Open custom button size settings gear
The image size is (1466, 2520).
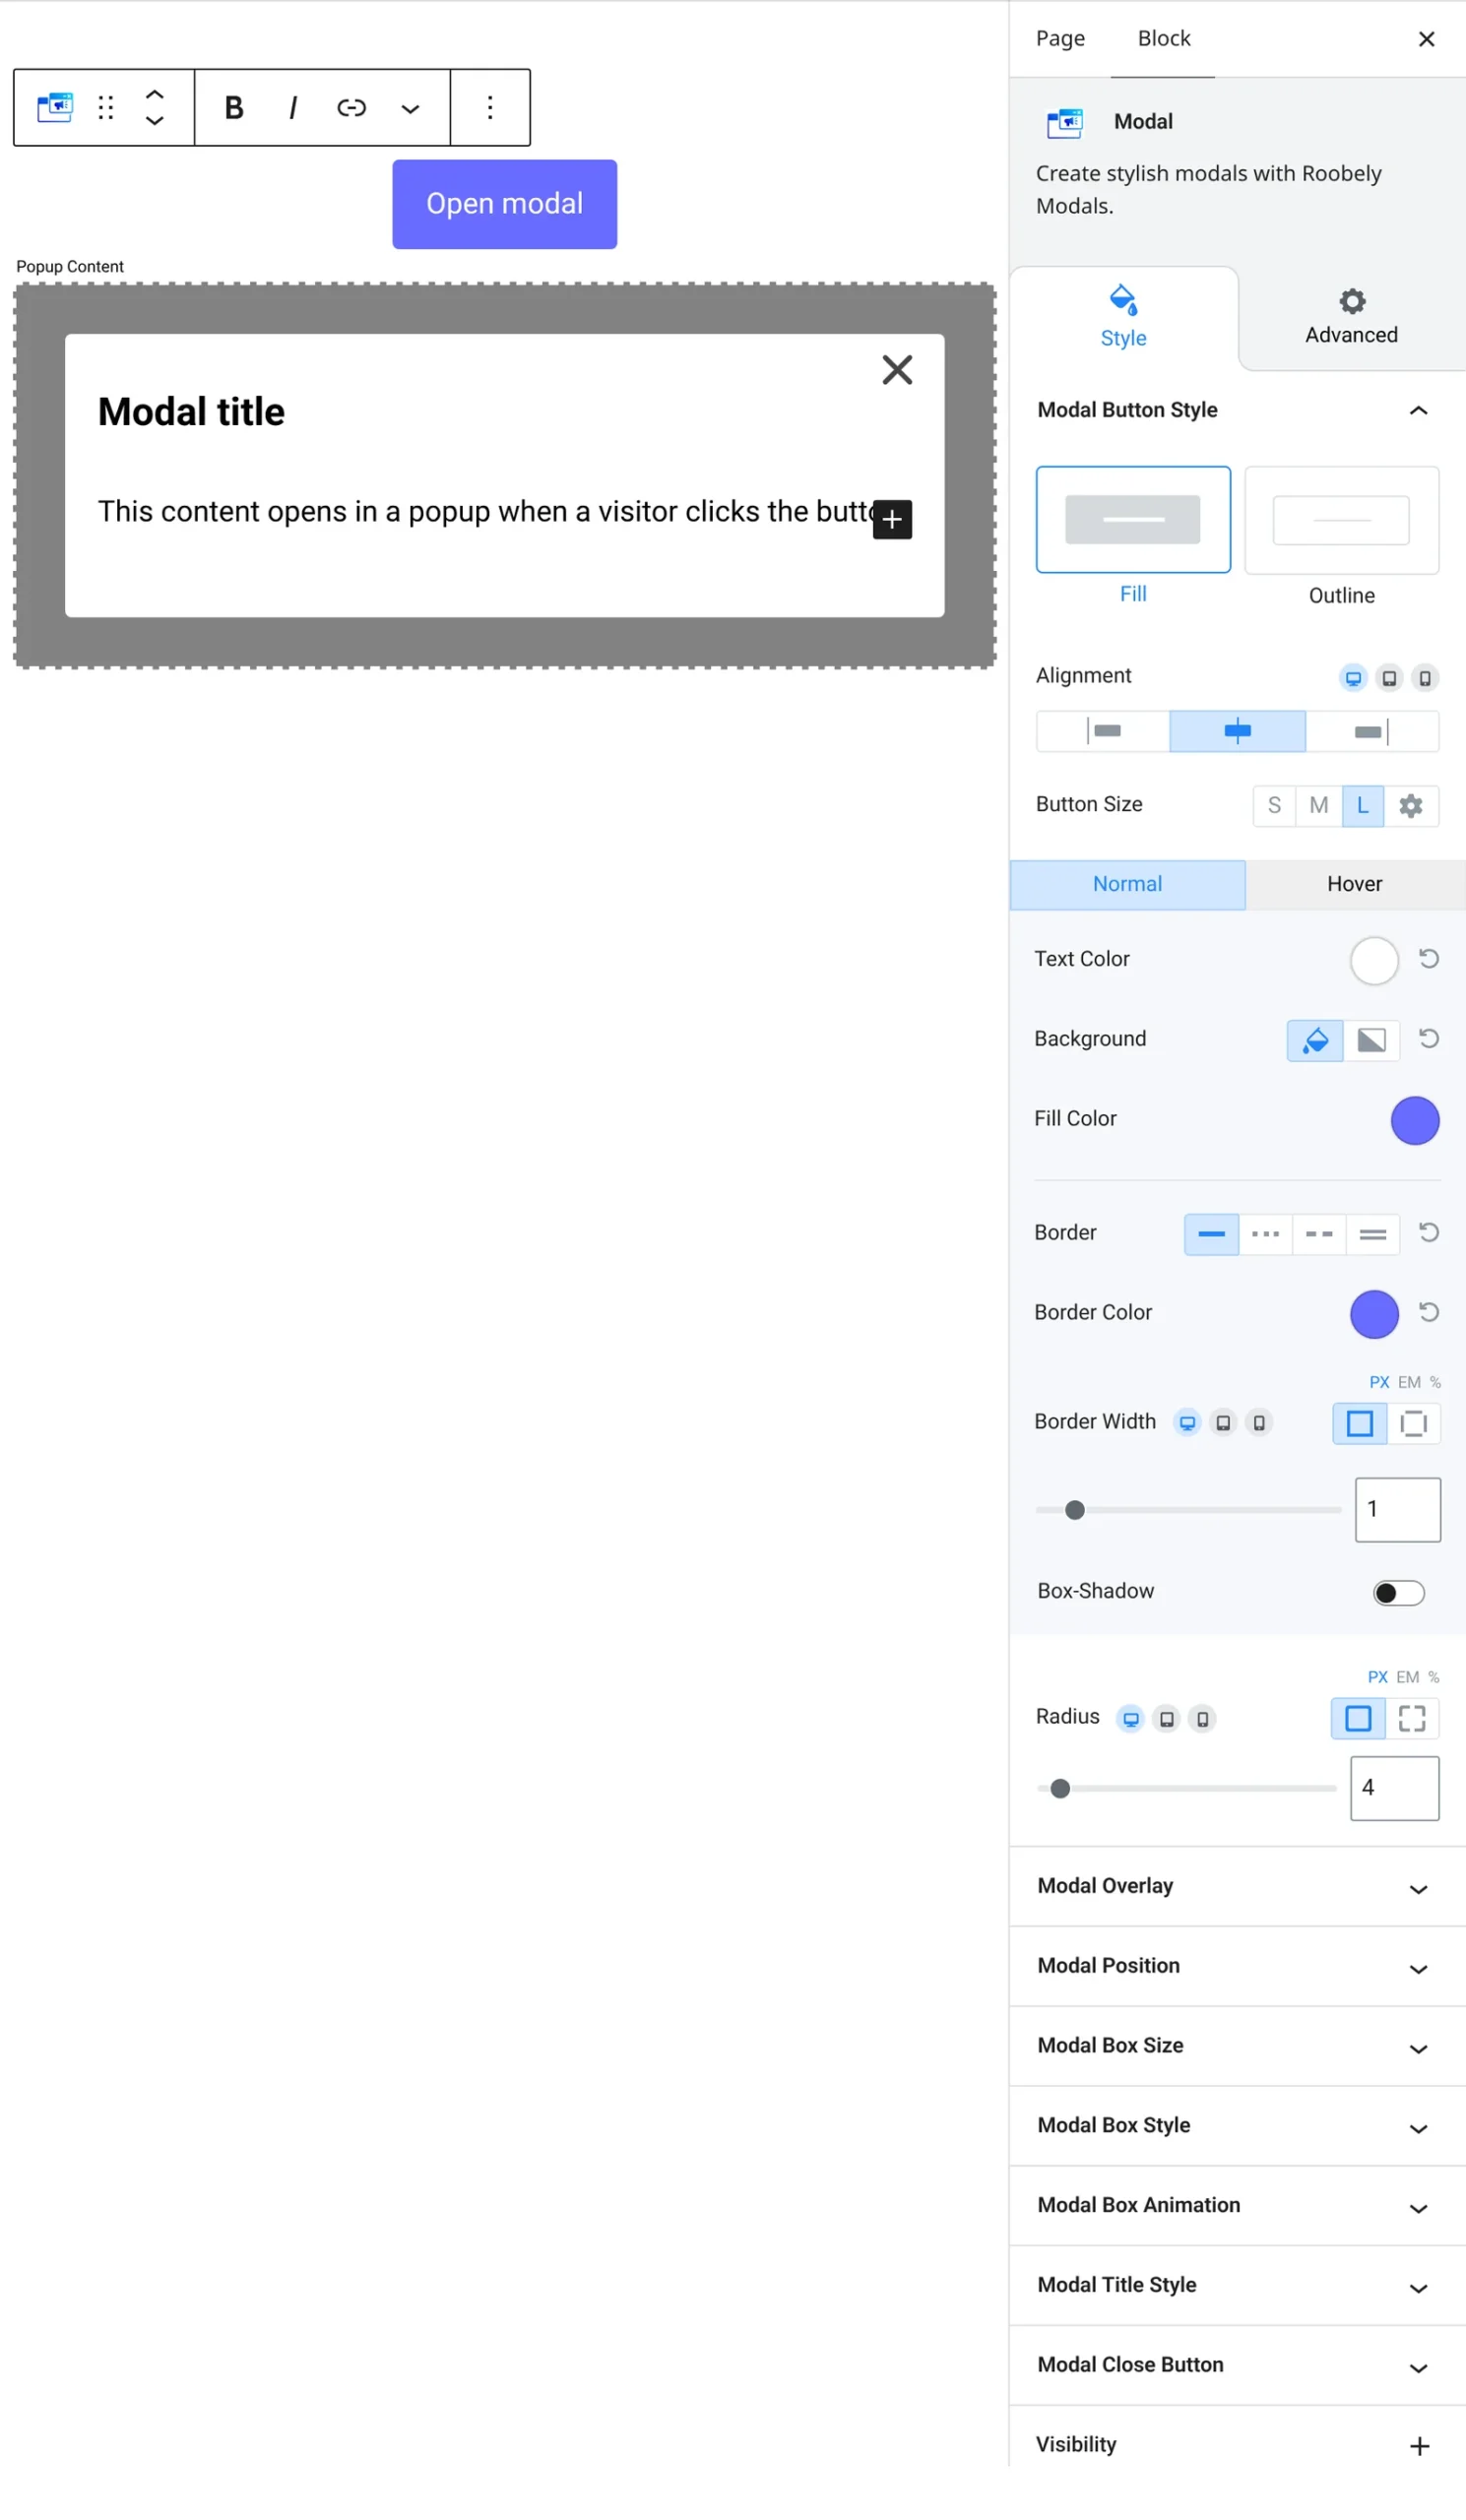(1411, 806)
